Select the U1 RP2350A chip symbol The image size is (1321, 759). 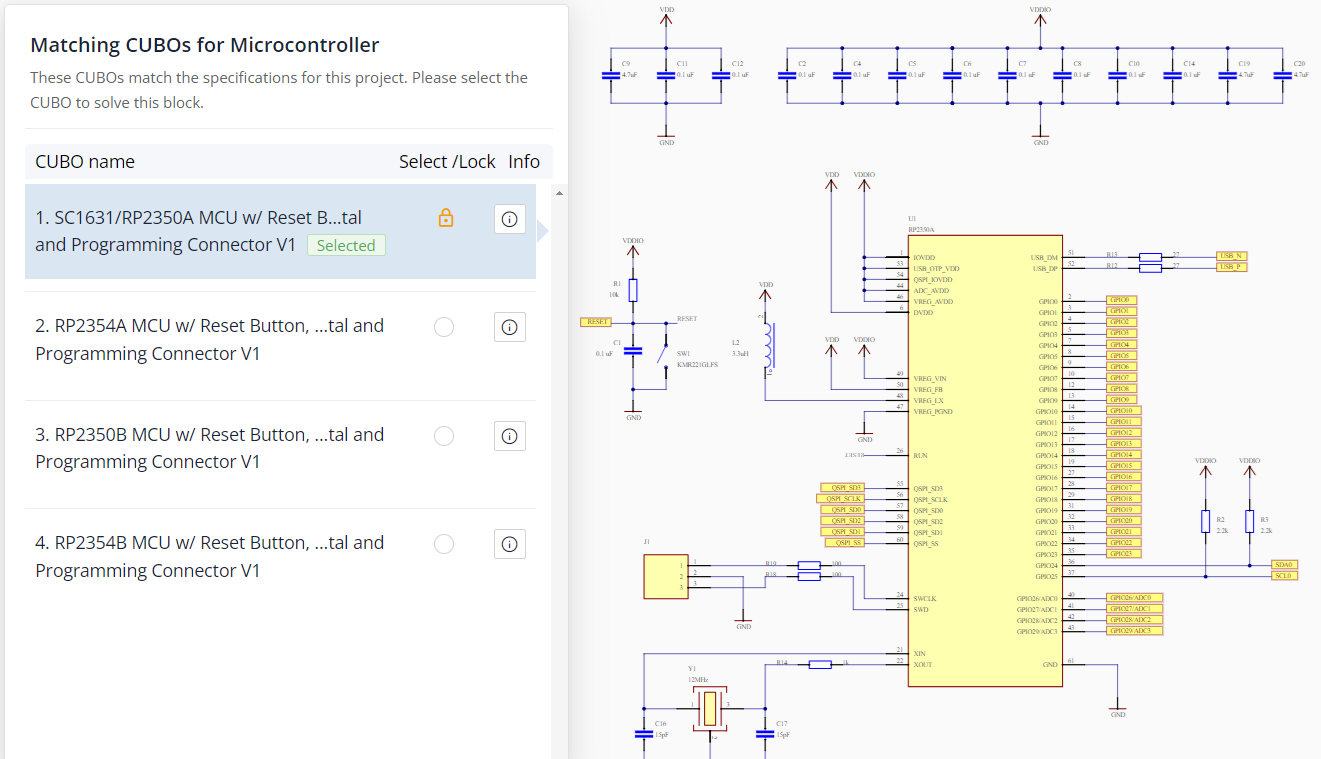click(985, 460)
